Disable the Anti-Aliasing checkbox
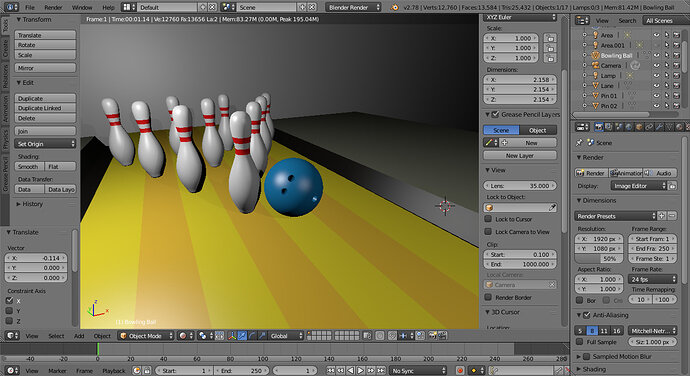 [x=587, y=315]
